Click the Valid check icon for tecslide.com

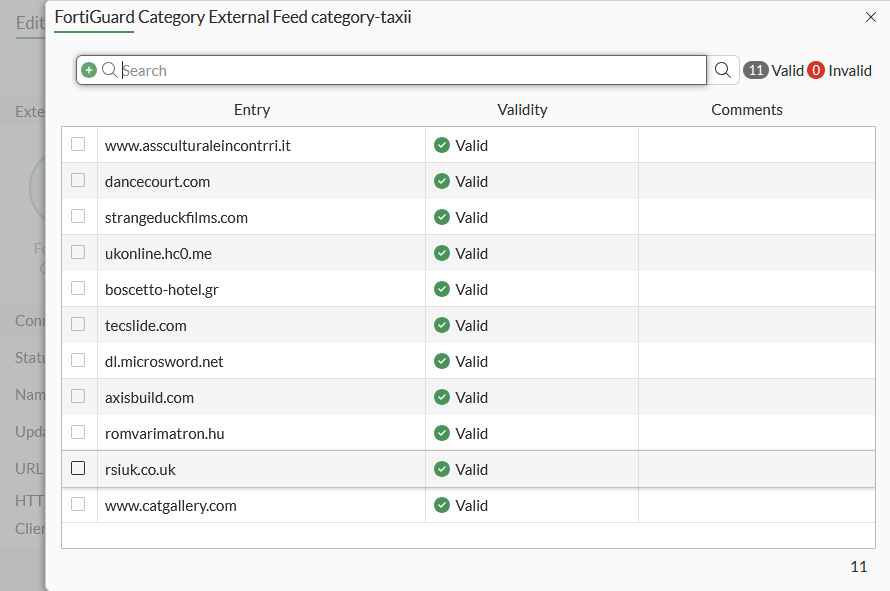click(x=442, y=326)
